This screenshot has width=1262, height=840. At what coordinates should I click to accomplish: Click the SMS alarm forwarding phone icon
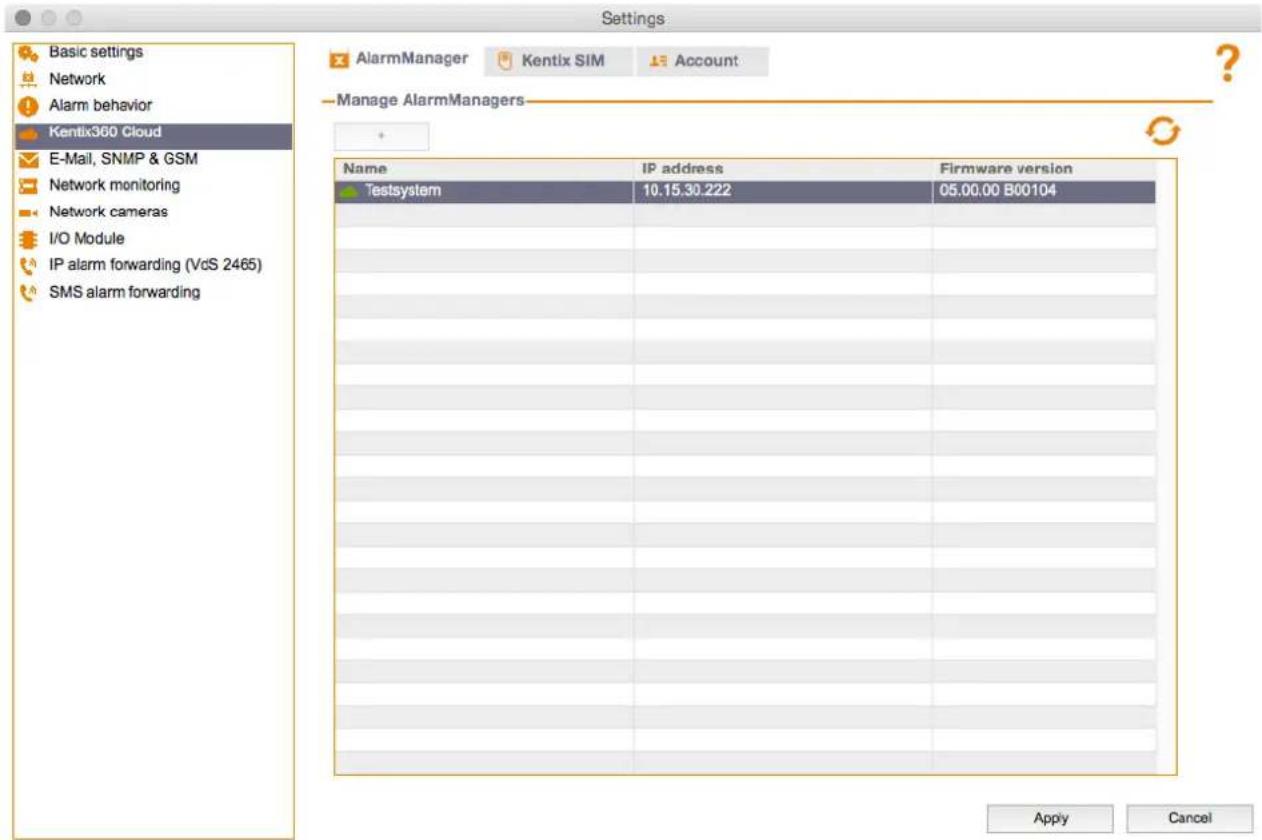point(28,293)
